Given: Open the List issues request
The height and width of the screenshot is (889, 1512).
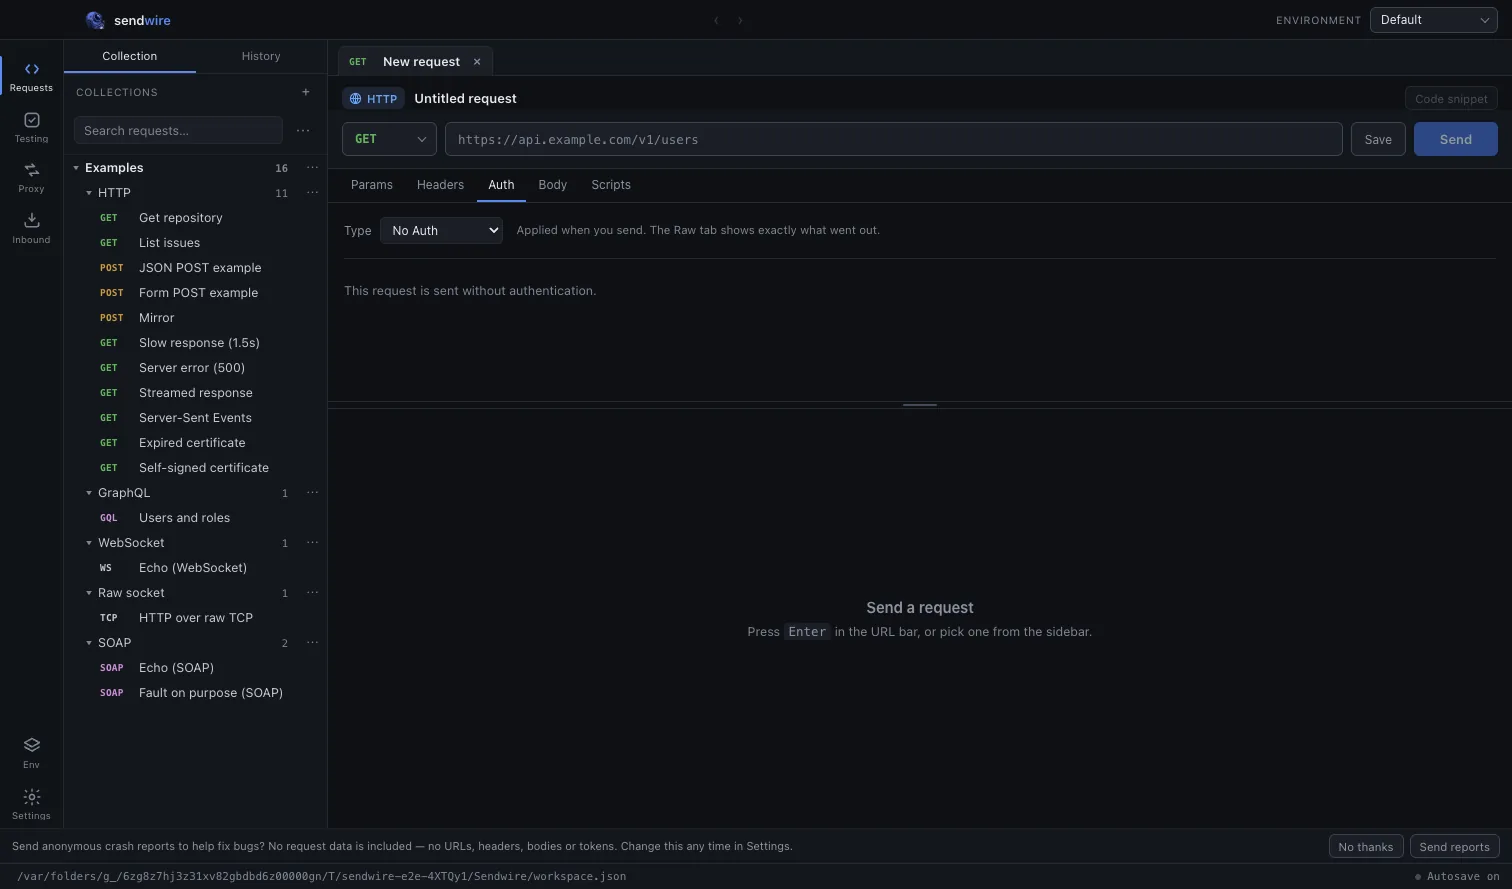Looking at the screenshot, I should [x=196, y=243].
